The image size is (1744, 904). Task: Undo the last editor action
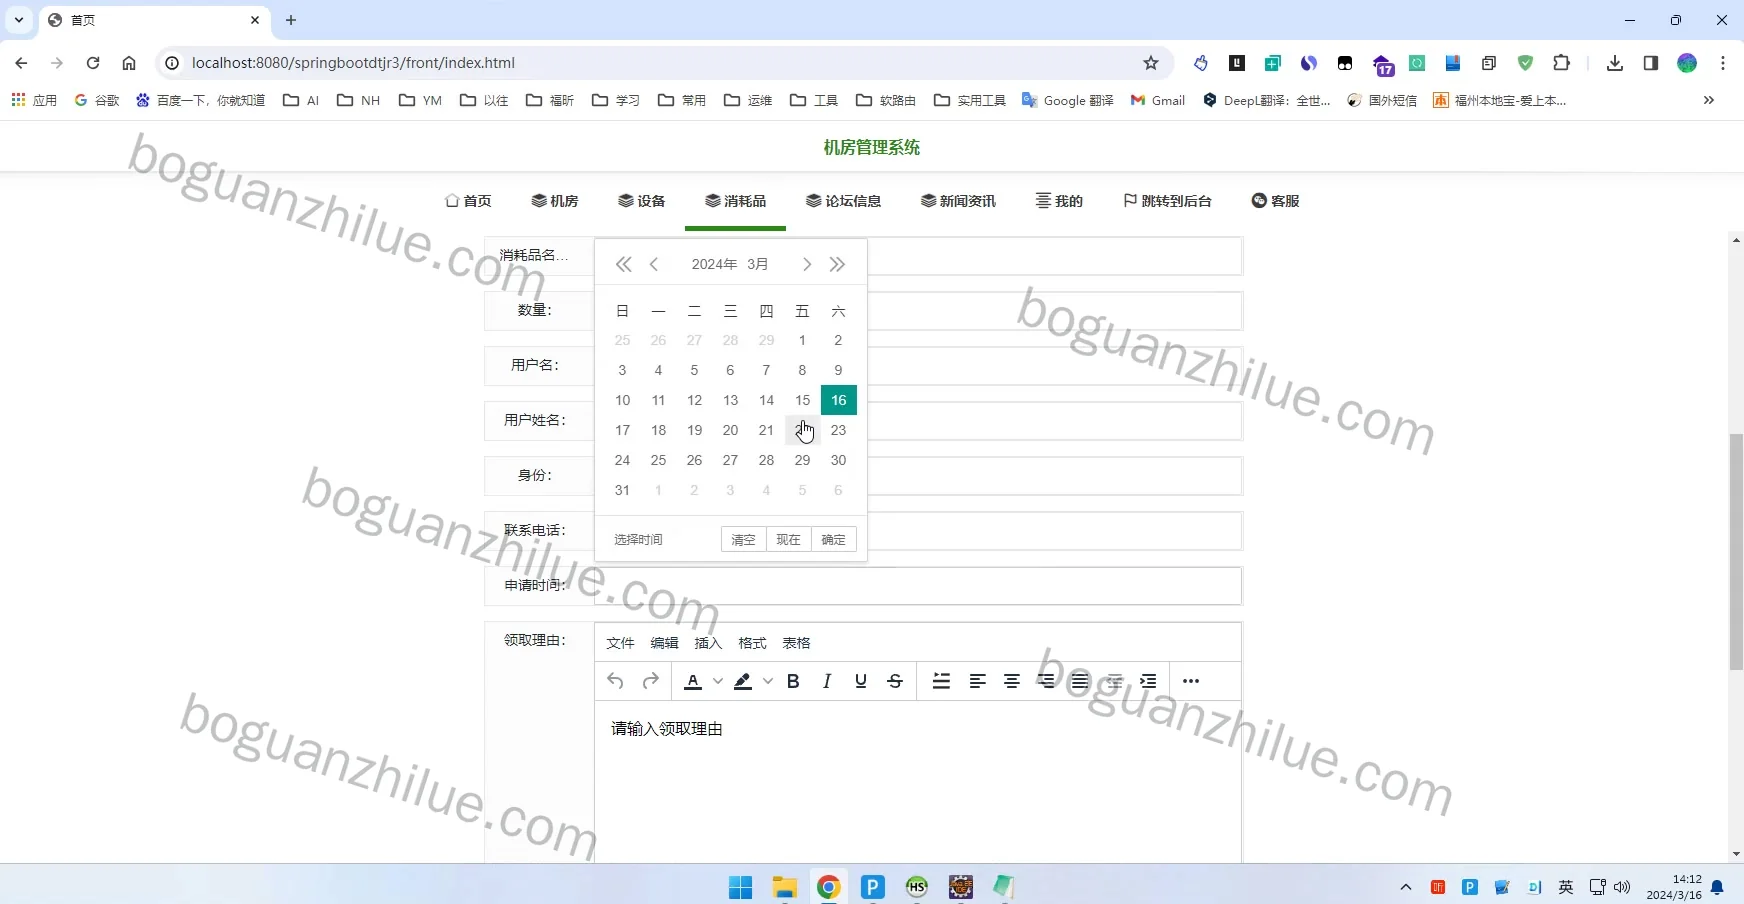(x=615, y=681)
